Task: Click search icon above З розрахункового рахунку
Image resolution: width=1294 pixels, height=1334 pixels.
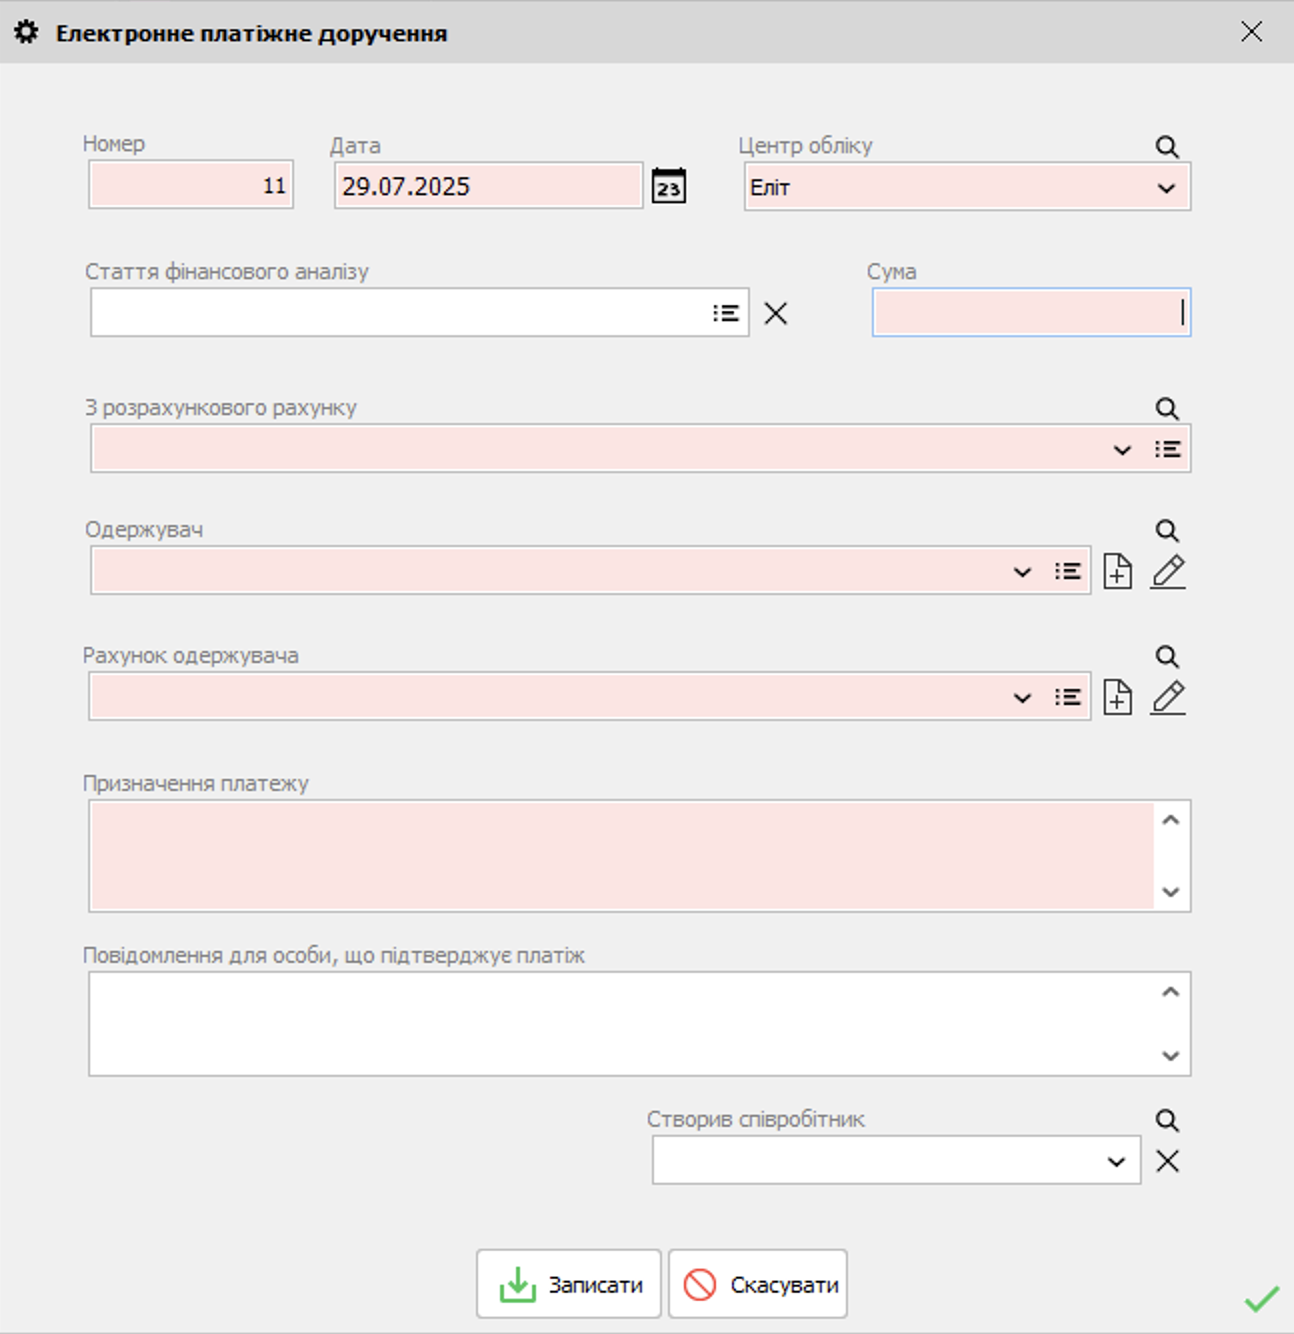Action: pos(1166,408)
